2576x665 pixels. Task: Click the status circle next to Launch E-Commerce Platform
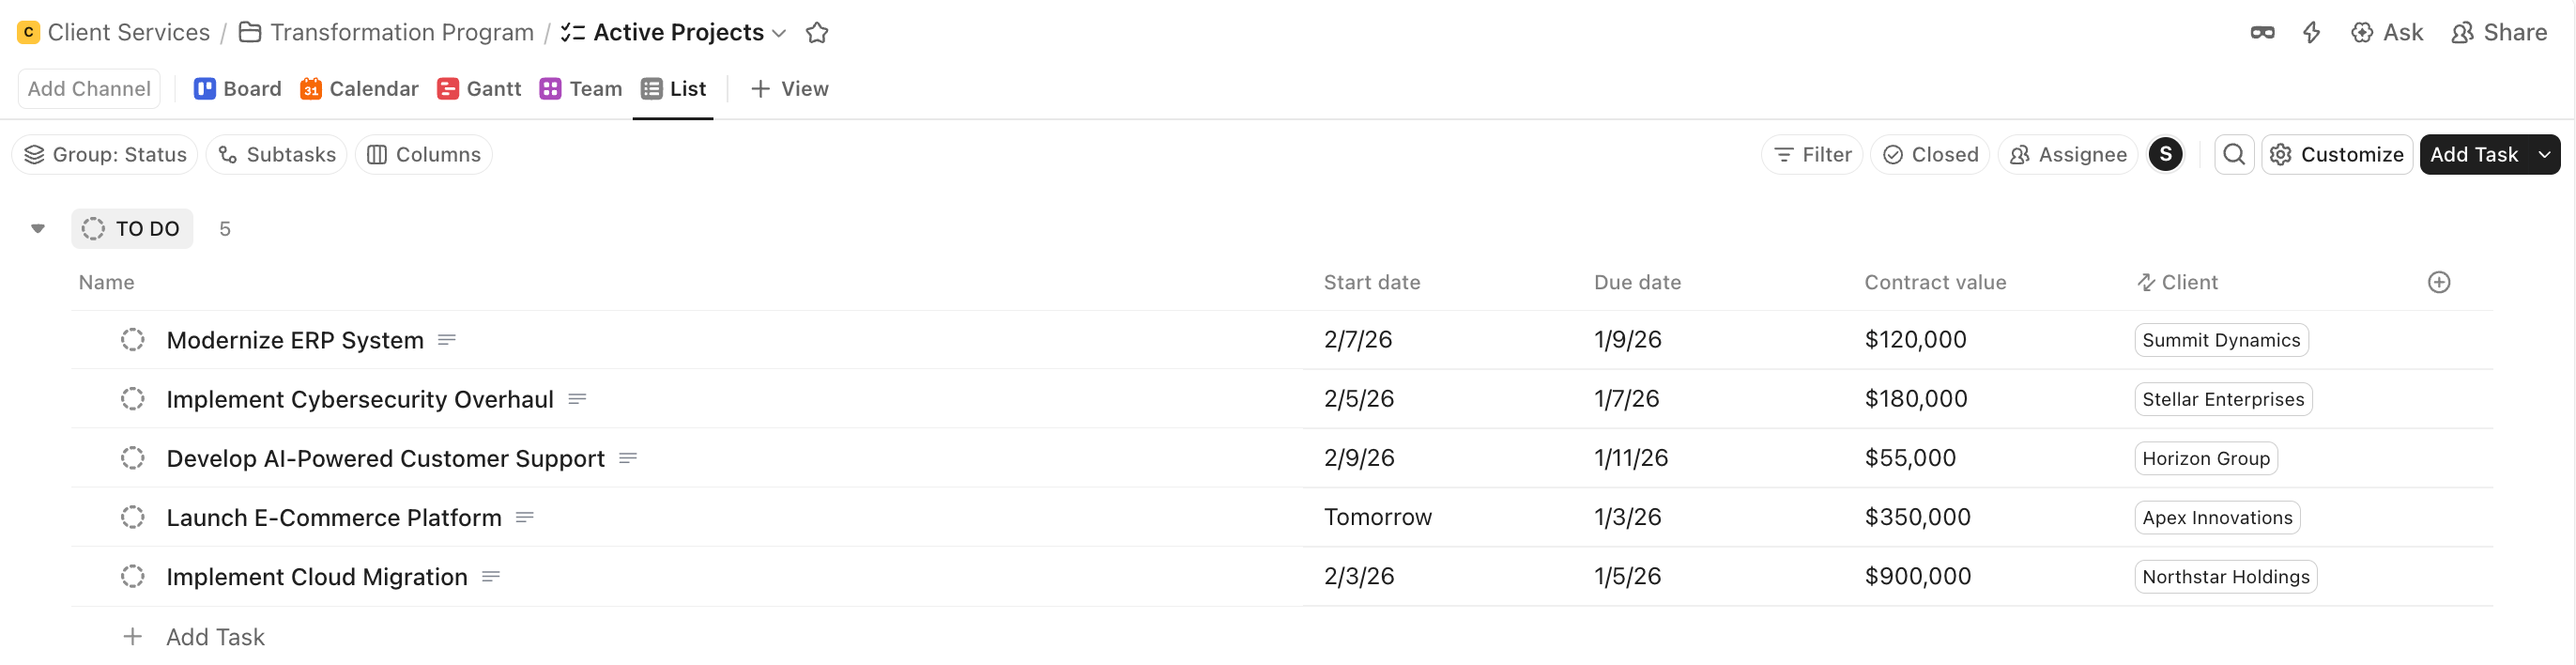(133, 517)
